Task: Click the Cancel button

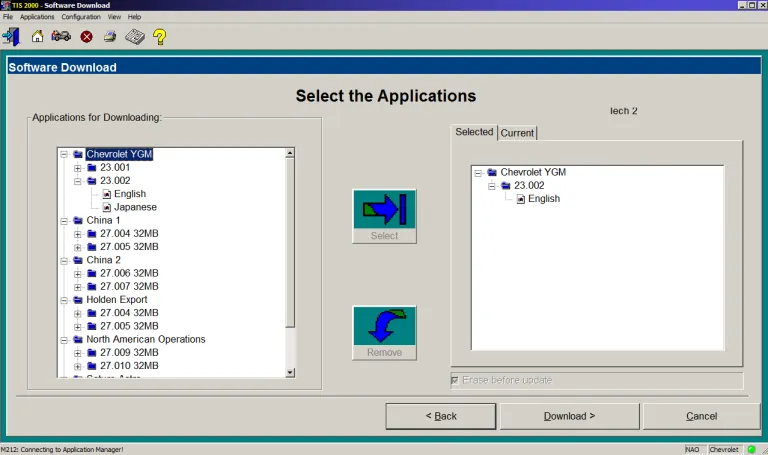Action: click(701, 416)
